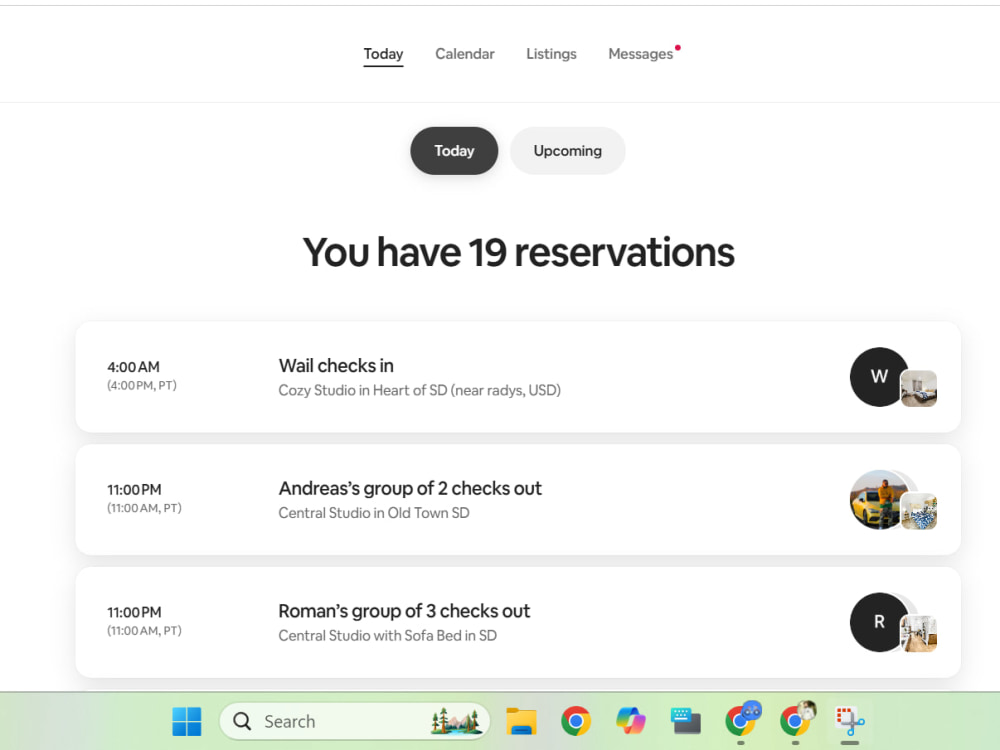This screenshot has height=750, width=1000.
Task: Open the Listings tab
Action: tap(551, 54)
